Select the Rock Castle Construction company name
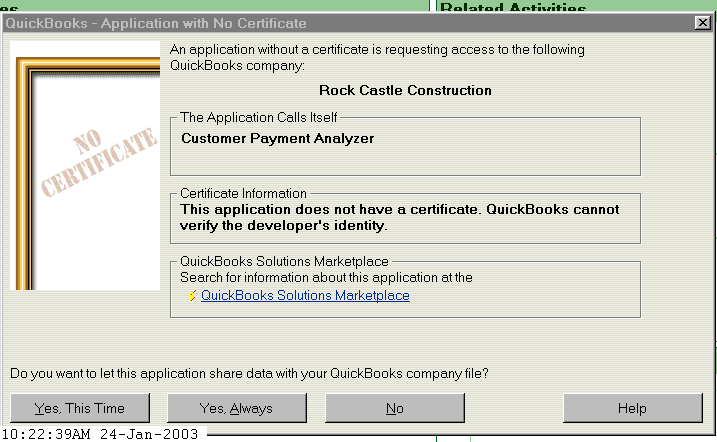The image size is (717, 442). (405, 91)
